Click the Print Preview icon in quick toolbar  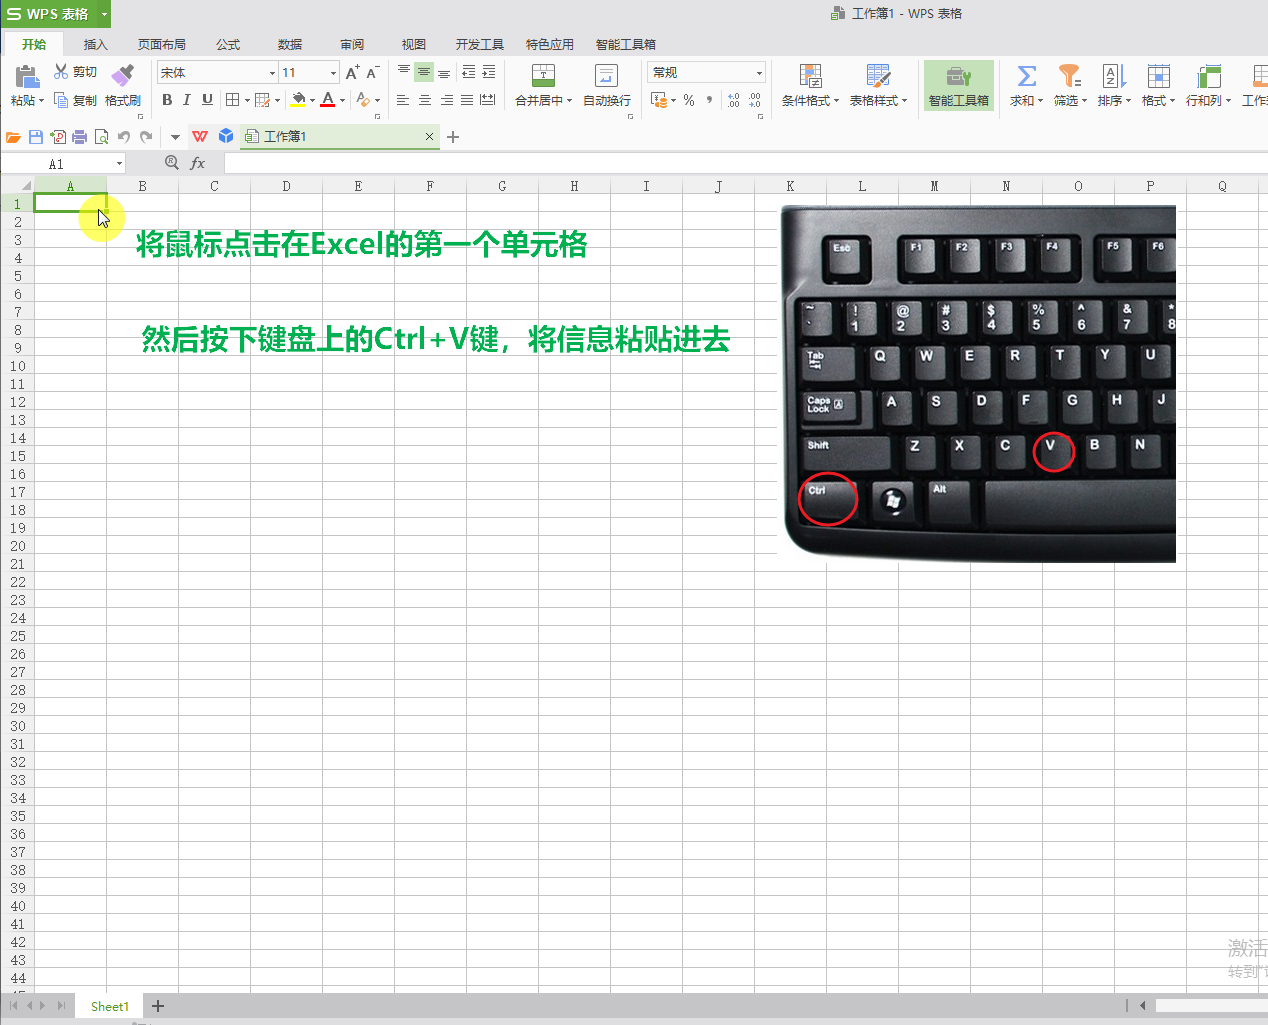click(x=102, y=137)
